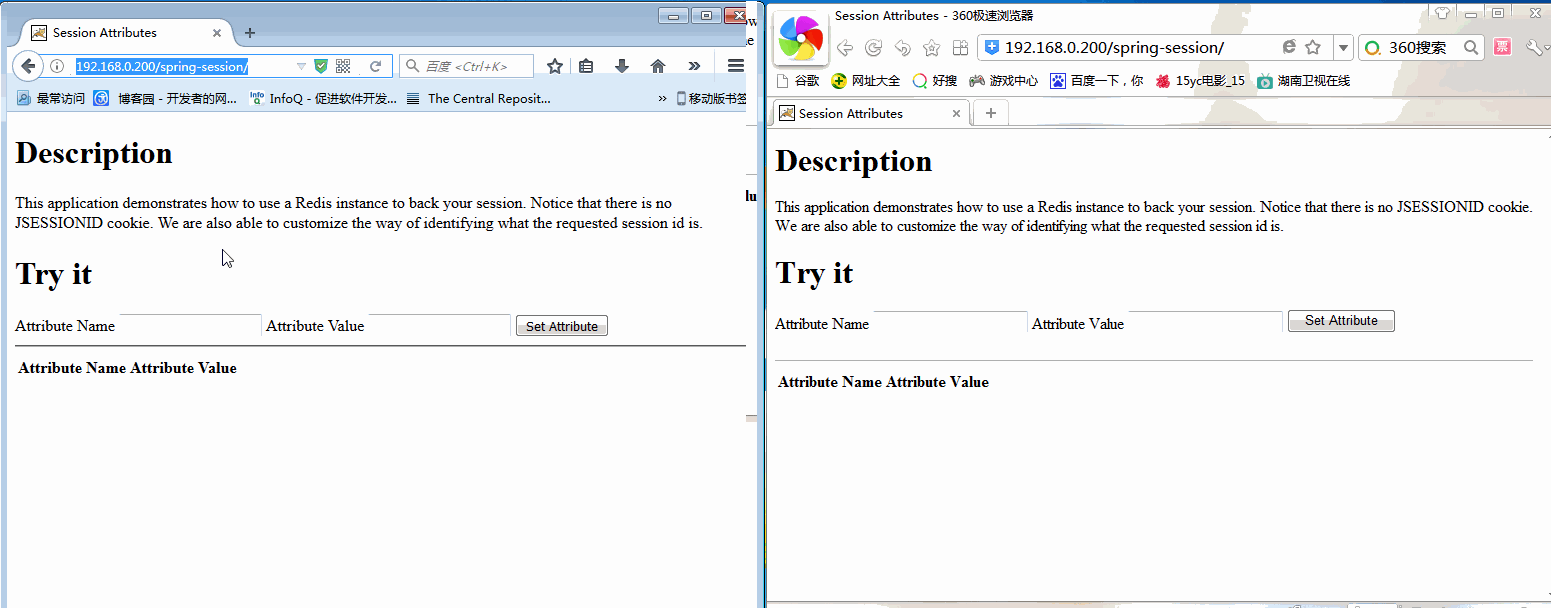Open the Firefox hamburger menu

point(736,66)
